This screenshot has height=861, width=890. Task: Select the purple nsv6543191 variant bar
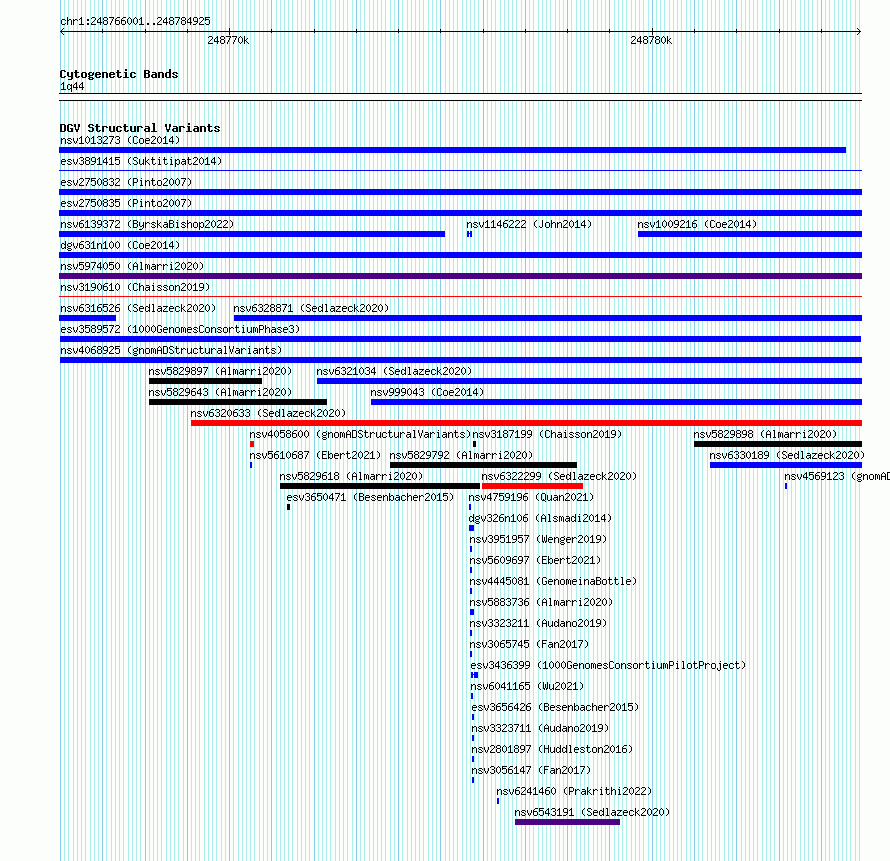567,822
